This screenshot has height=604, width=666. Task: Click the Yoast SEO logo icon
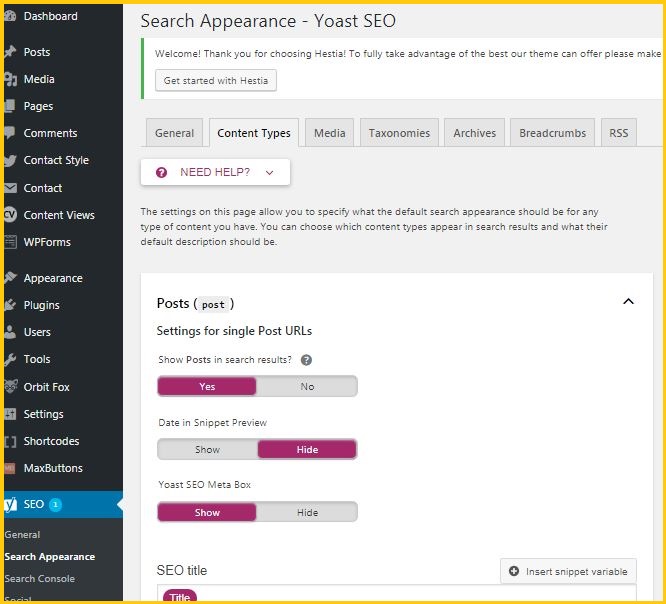point(10,504)
